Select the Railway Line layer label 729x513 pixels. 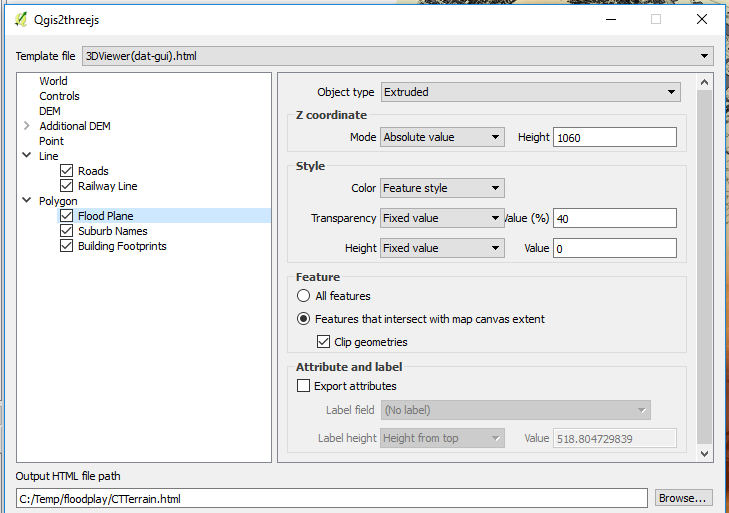point(107,186)
